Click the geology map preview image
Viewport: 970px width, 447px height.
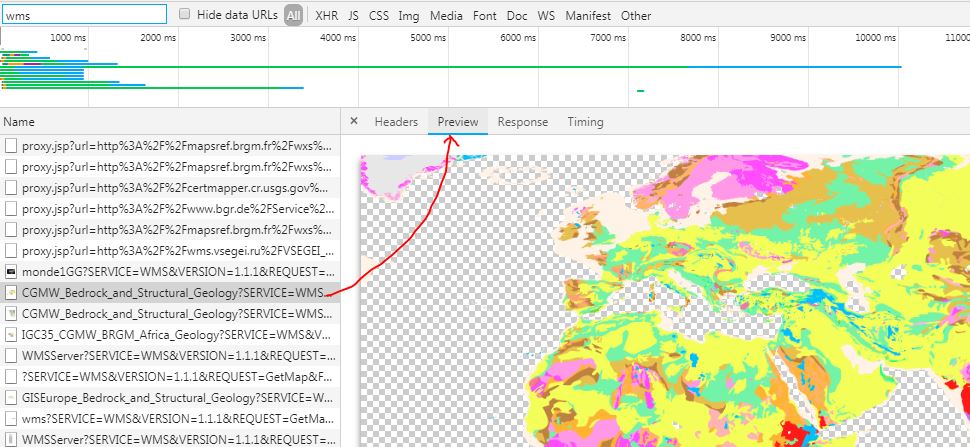pyautogui.click(x=665, y=300)
